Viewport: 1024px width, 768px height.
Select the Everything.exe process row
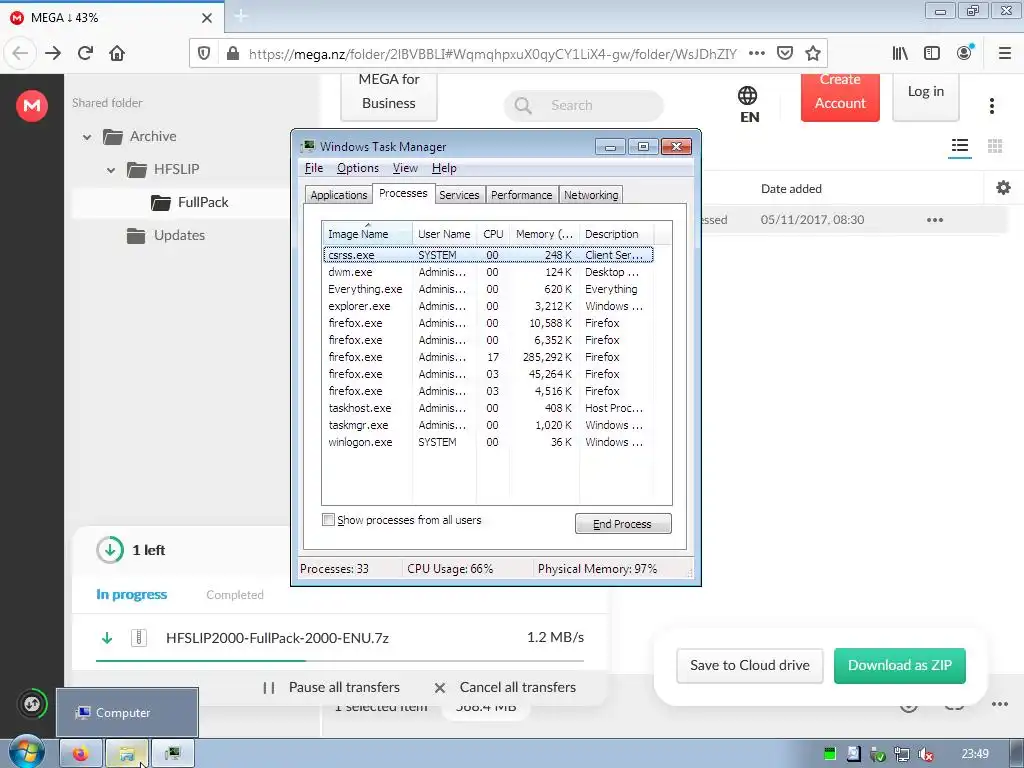488,289
